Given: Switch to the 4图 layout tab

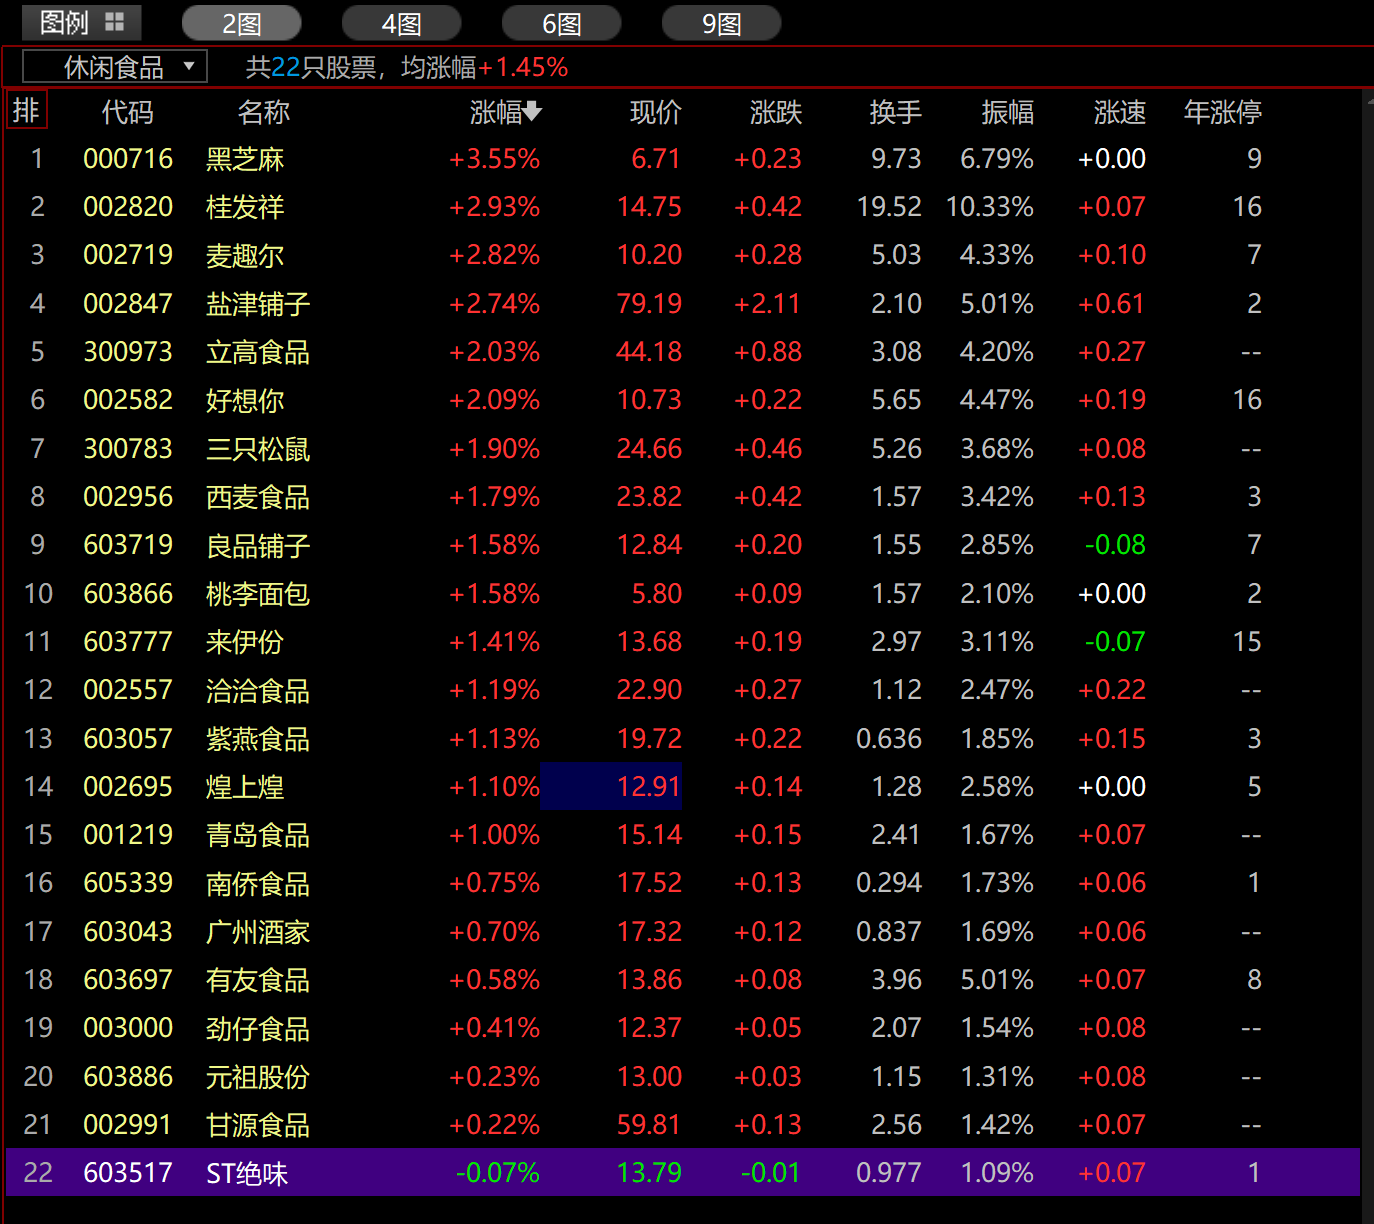Looking at the screenshot, I should pyautogui.click(x=401, y=23).
